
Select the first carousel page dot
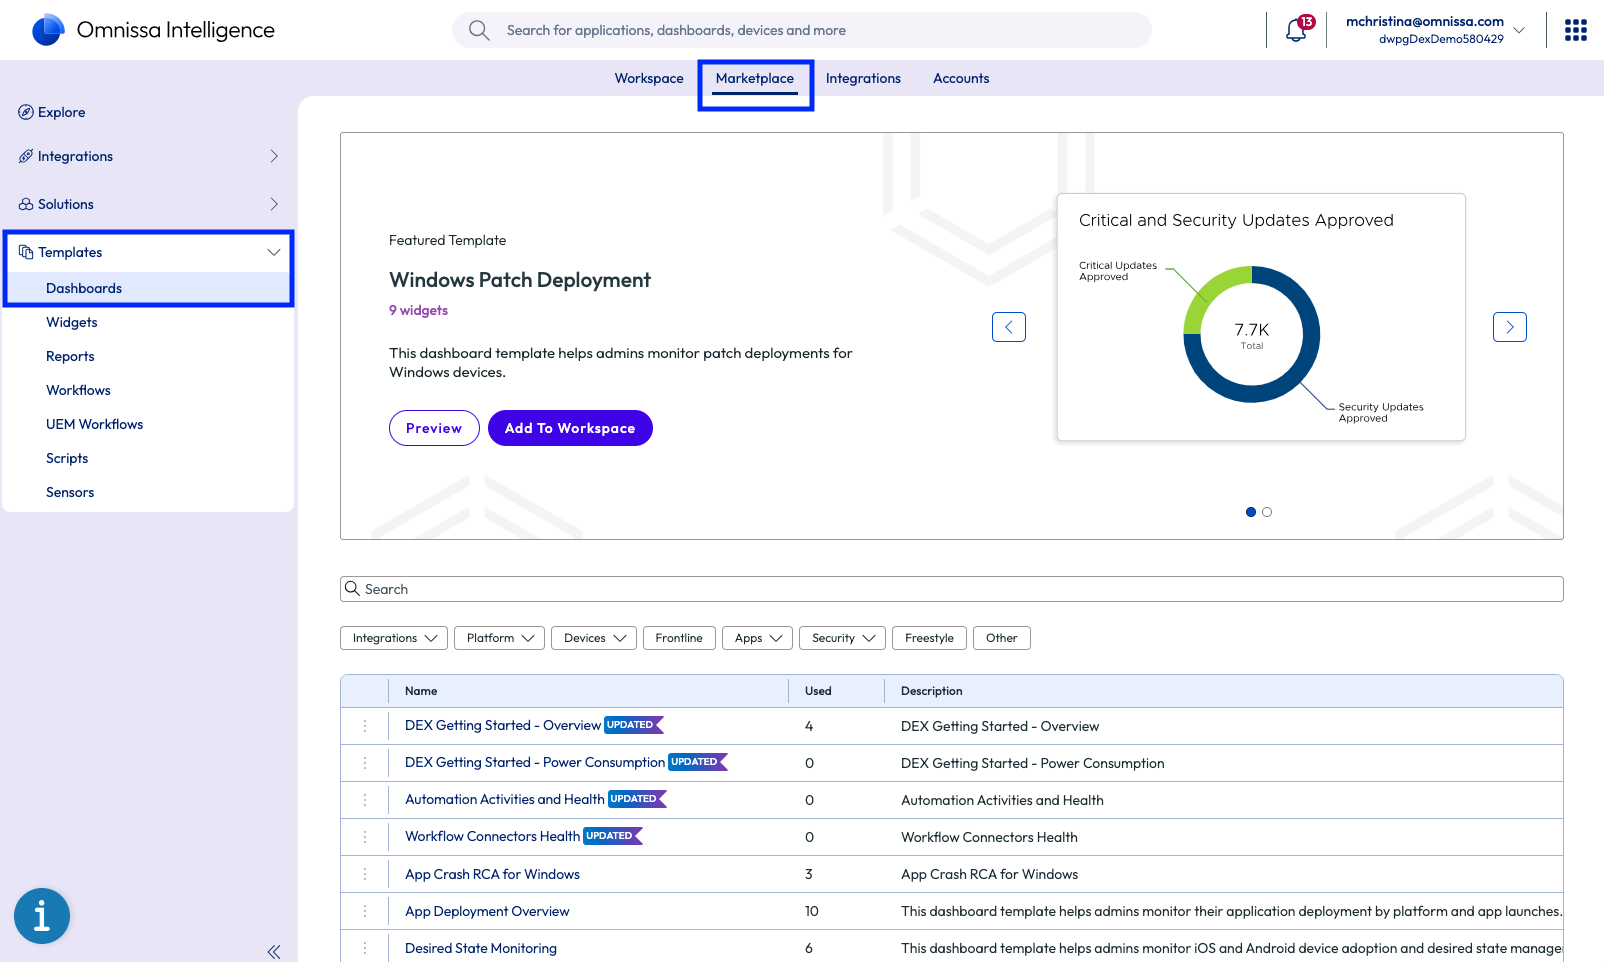(x=1250, y=512)
